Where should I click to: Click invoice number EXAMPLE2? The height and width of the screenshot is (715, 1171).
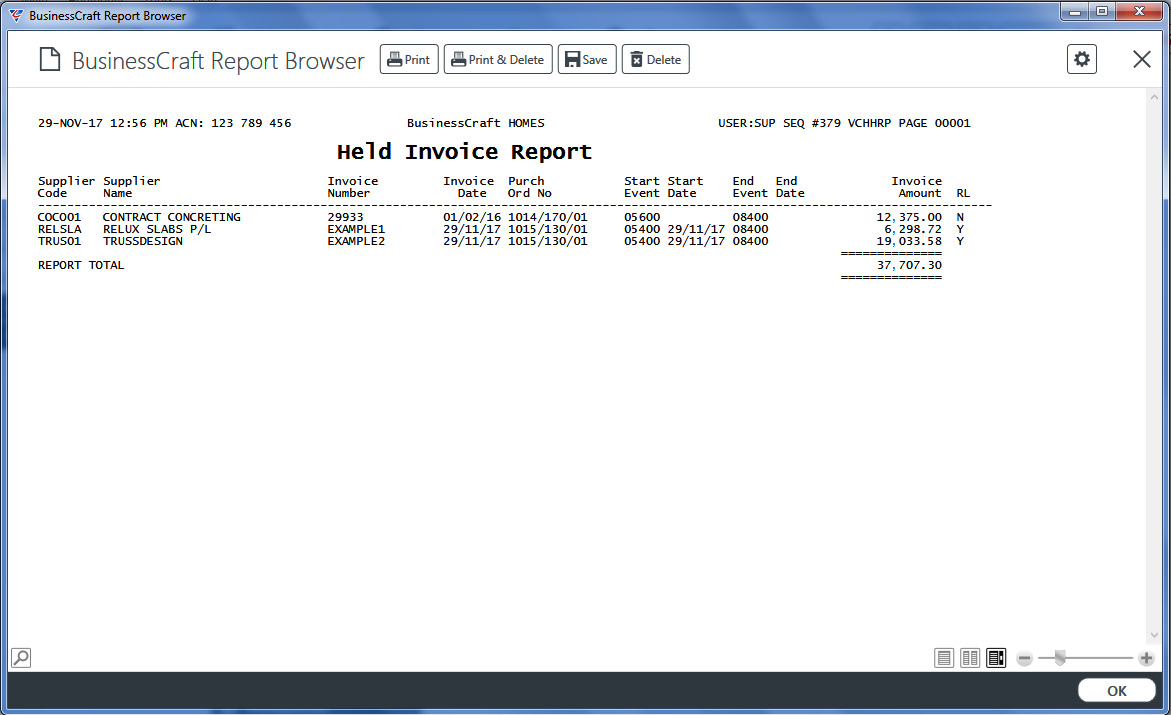pos(356,241)
